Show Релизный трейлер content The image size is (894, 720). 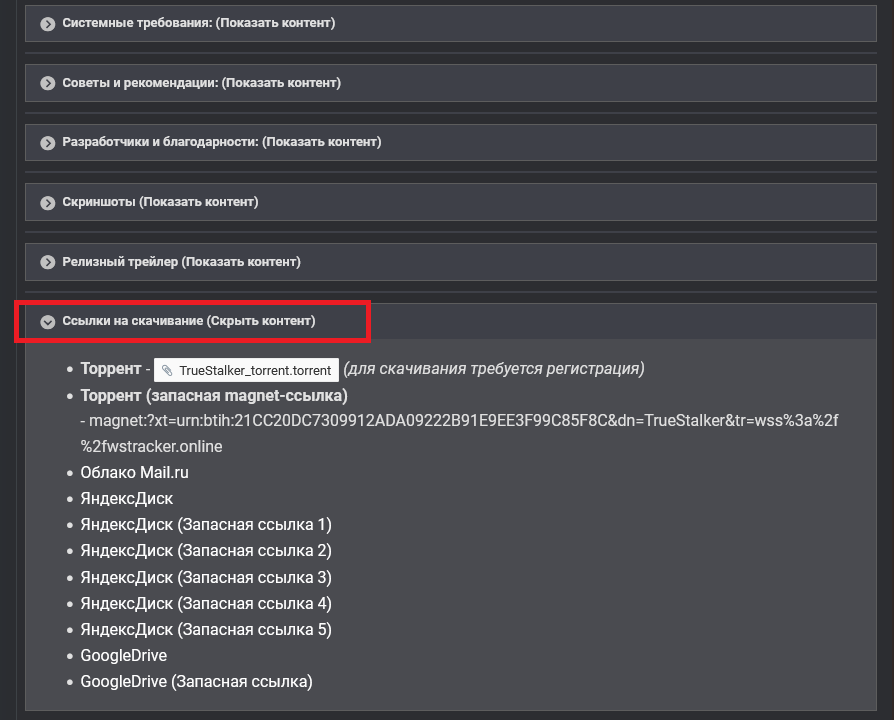point(181,262)
